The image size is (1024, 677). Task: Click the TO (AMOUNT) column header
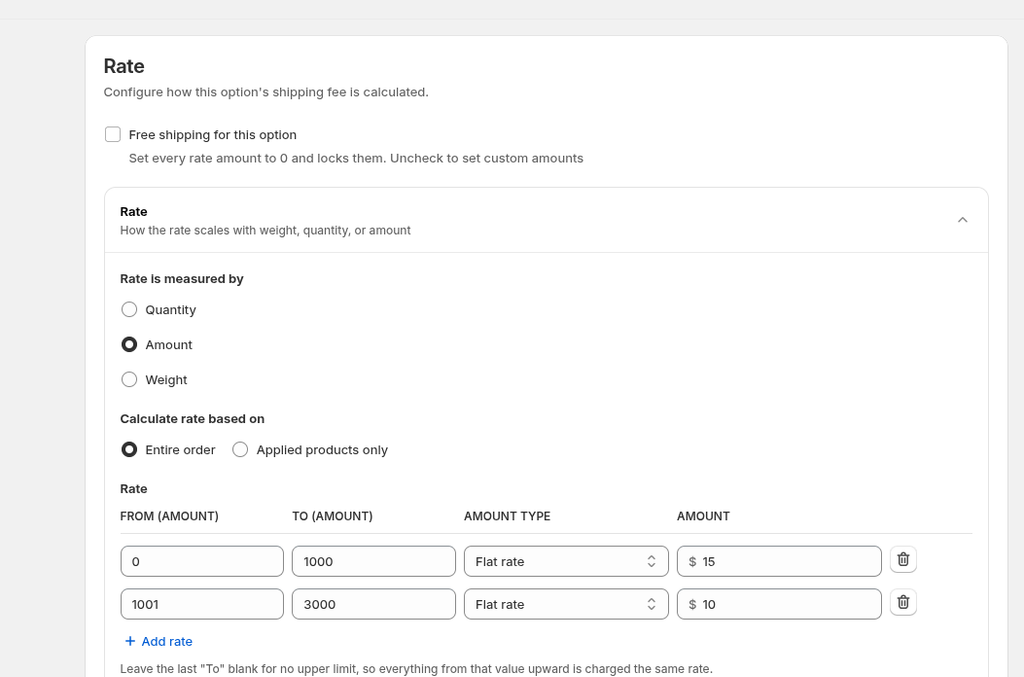tap(332, 516)
